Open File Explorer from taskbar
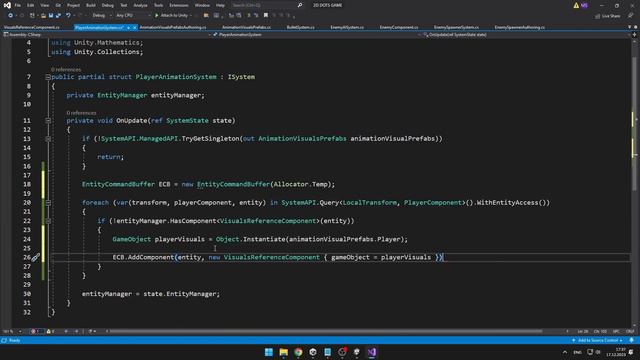Image resolution: width=640 pixels, height=360 pixels. point(284,352)
